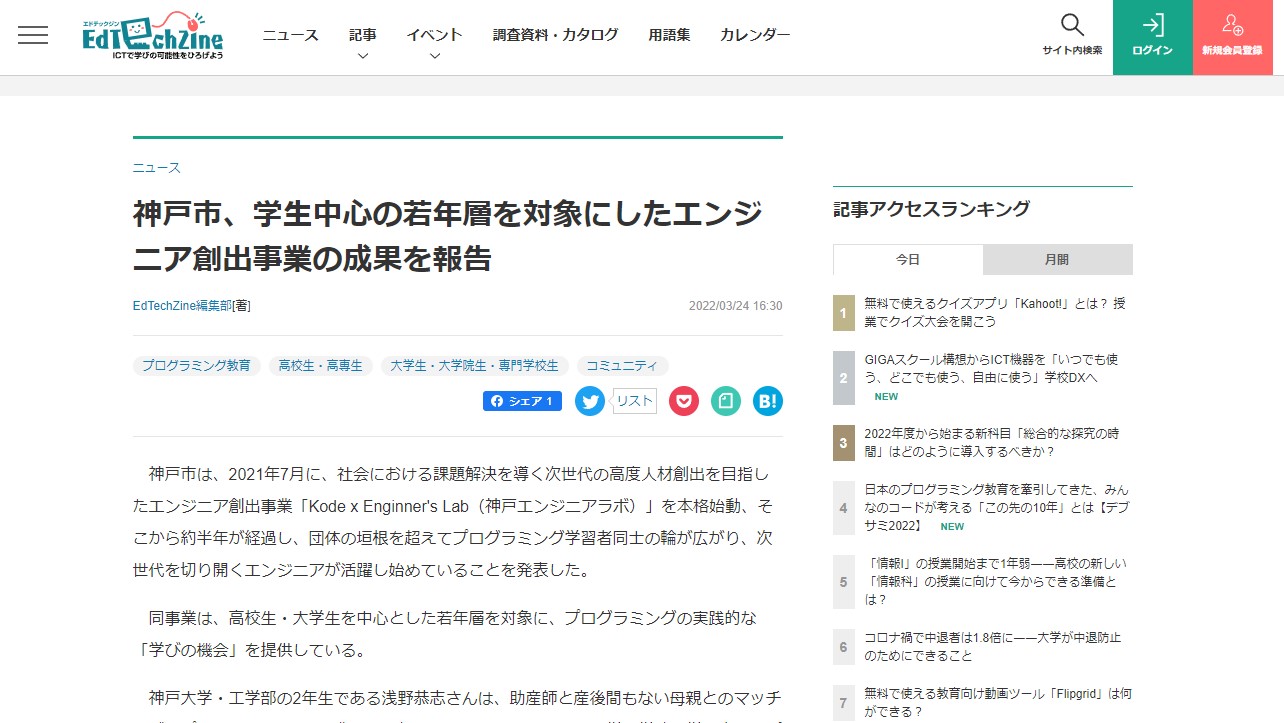Open the hamburger menu icon

[x=33, y=35]
